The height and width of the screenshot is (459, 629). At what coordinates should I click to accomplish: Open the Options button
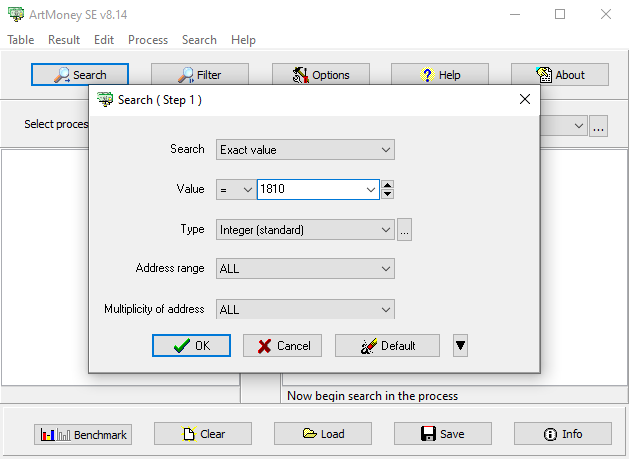(x=321, y=75)
